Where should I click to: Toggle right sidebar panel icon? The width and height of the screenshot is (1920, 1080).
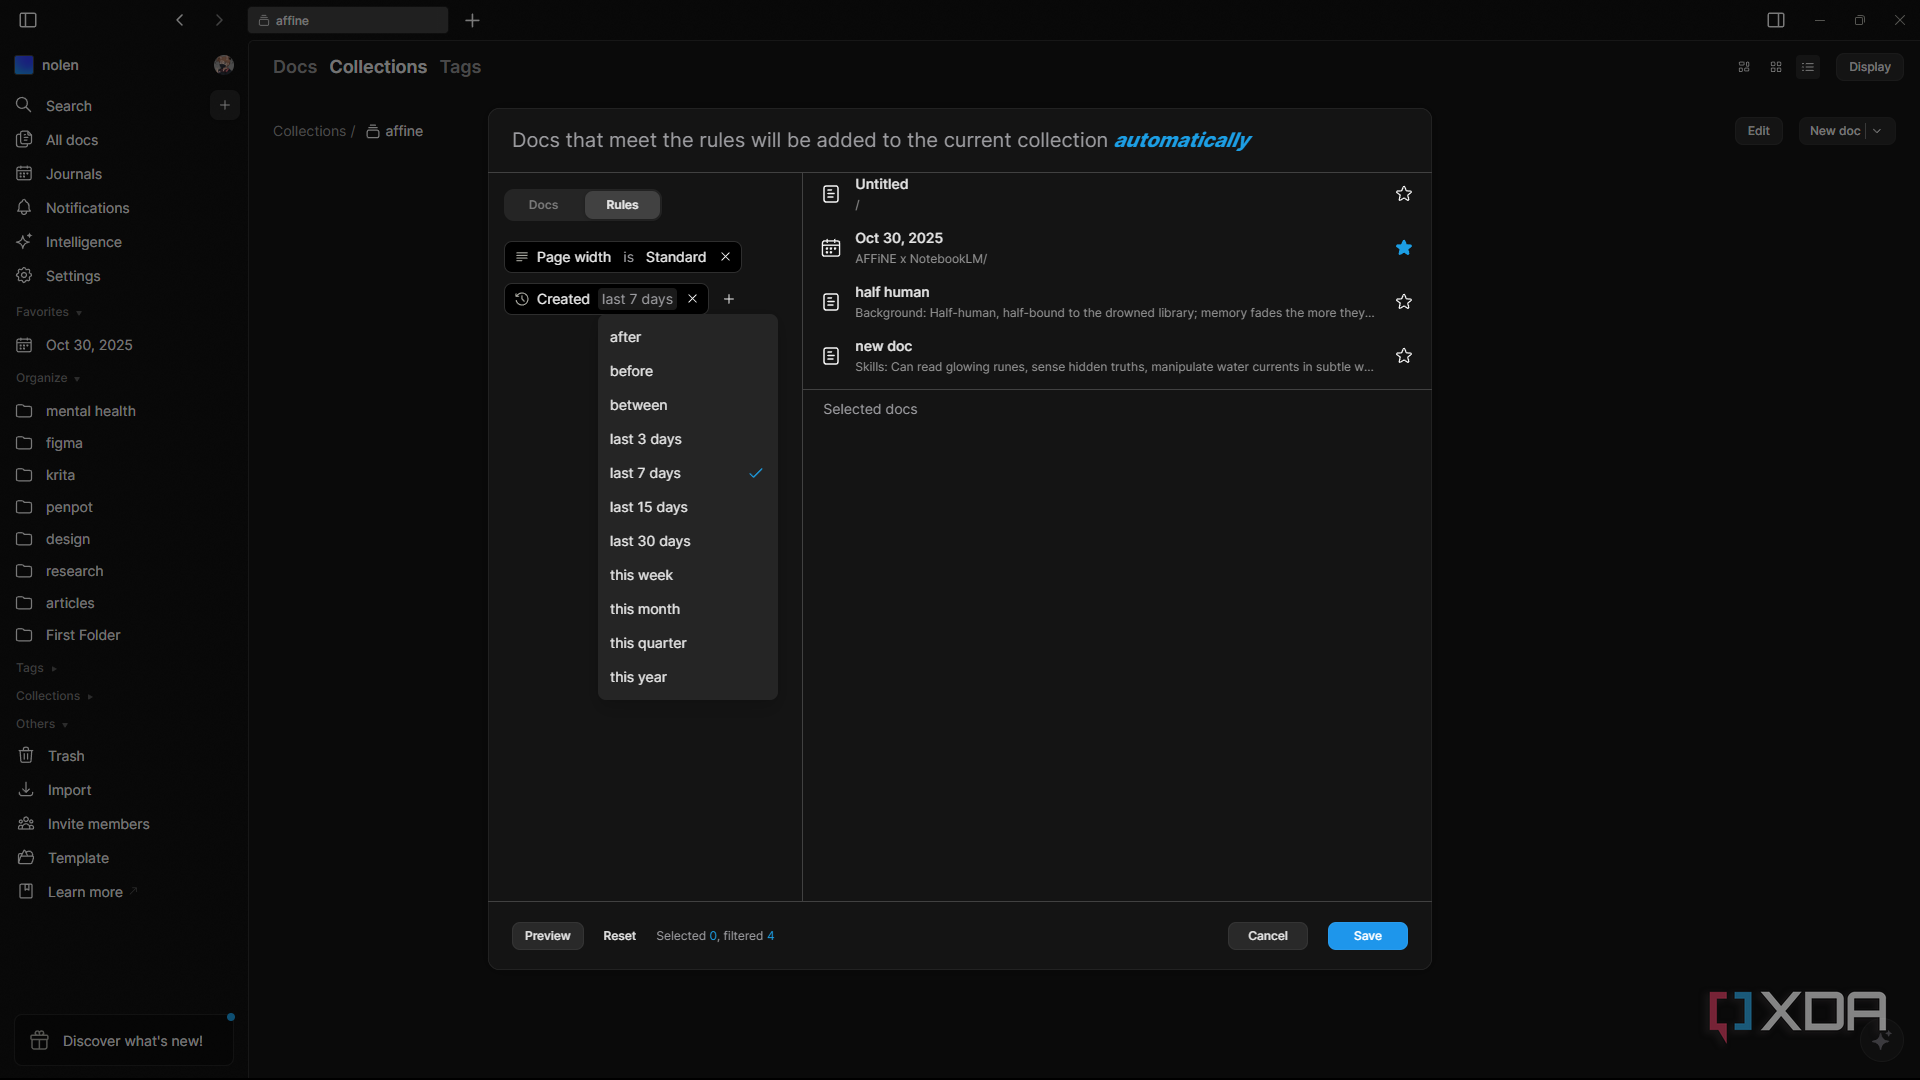coord(1776,20)
